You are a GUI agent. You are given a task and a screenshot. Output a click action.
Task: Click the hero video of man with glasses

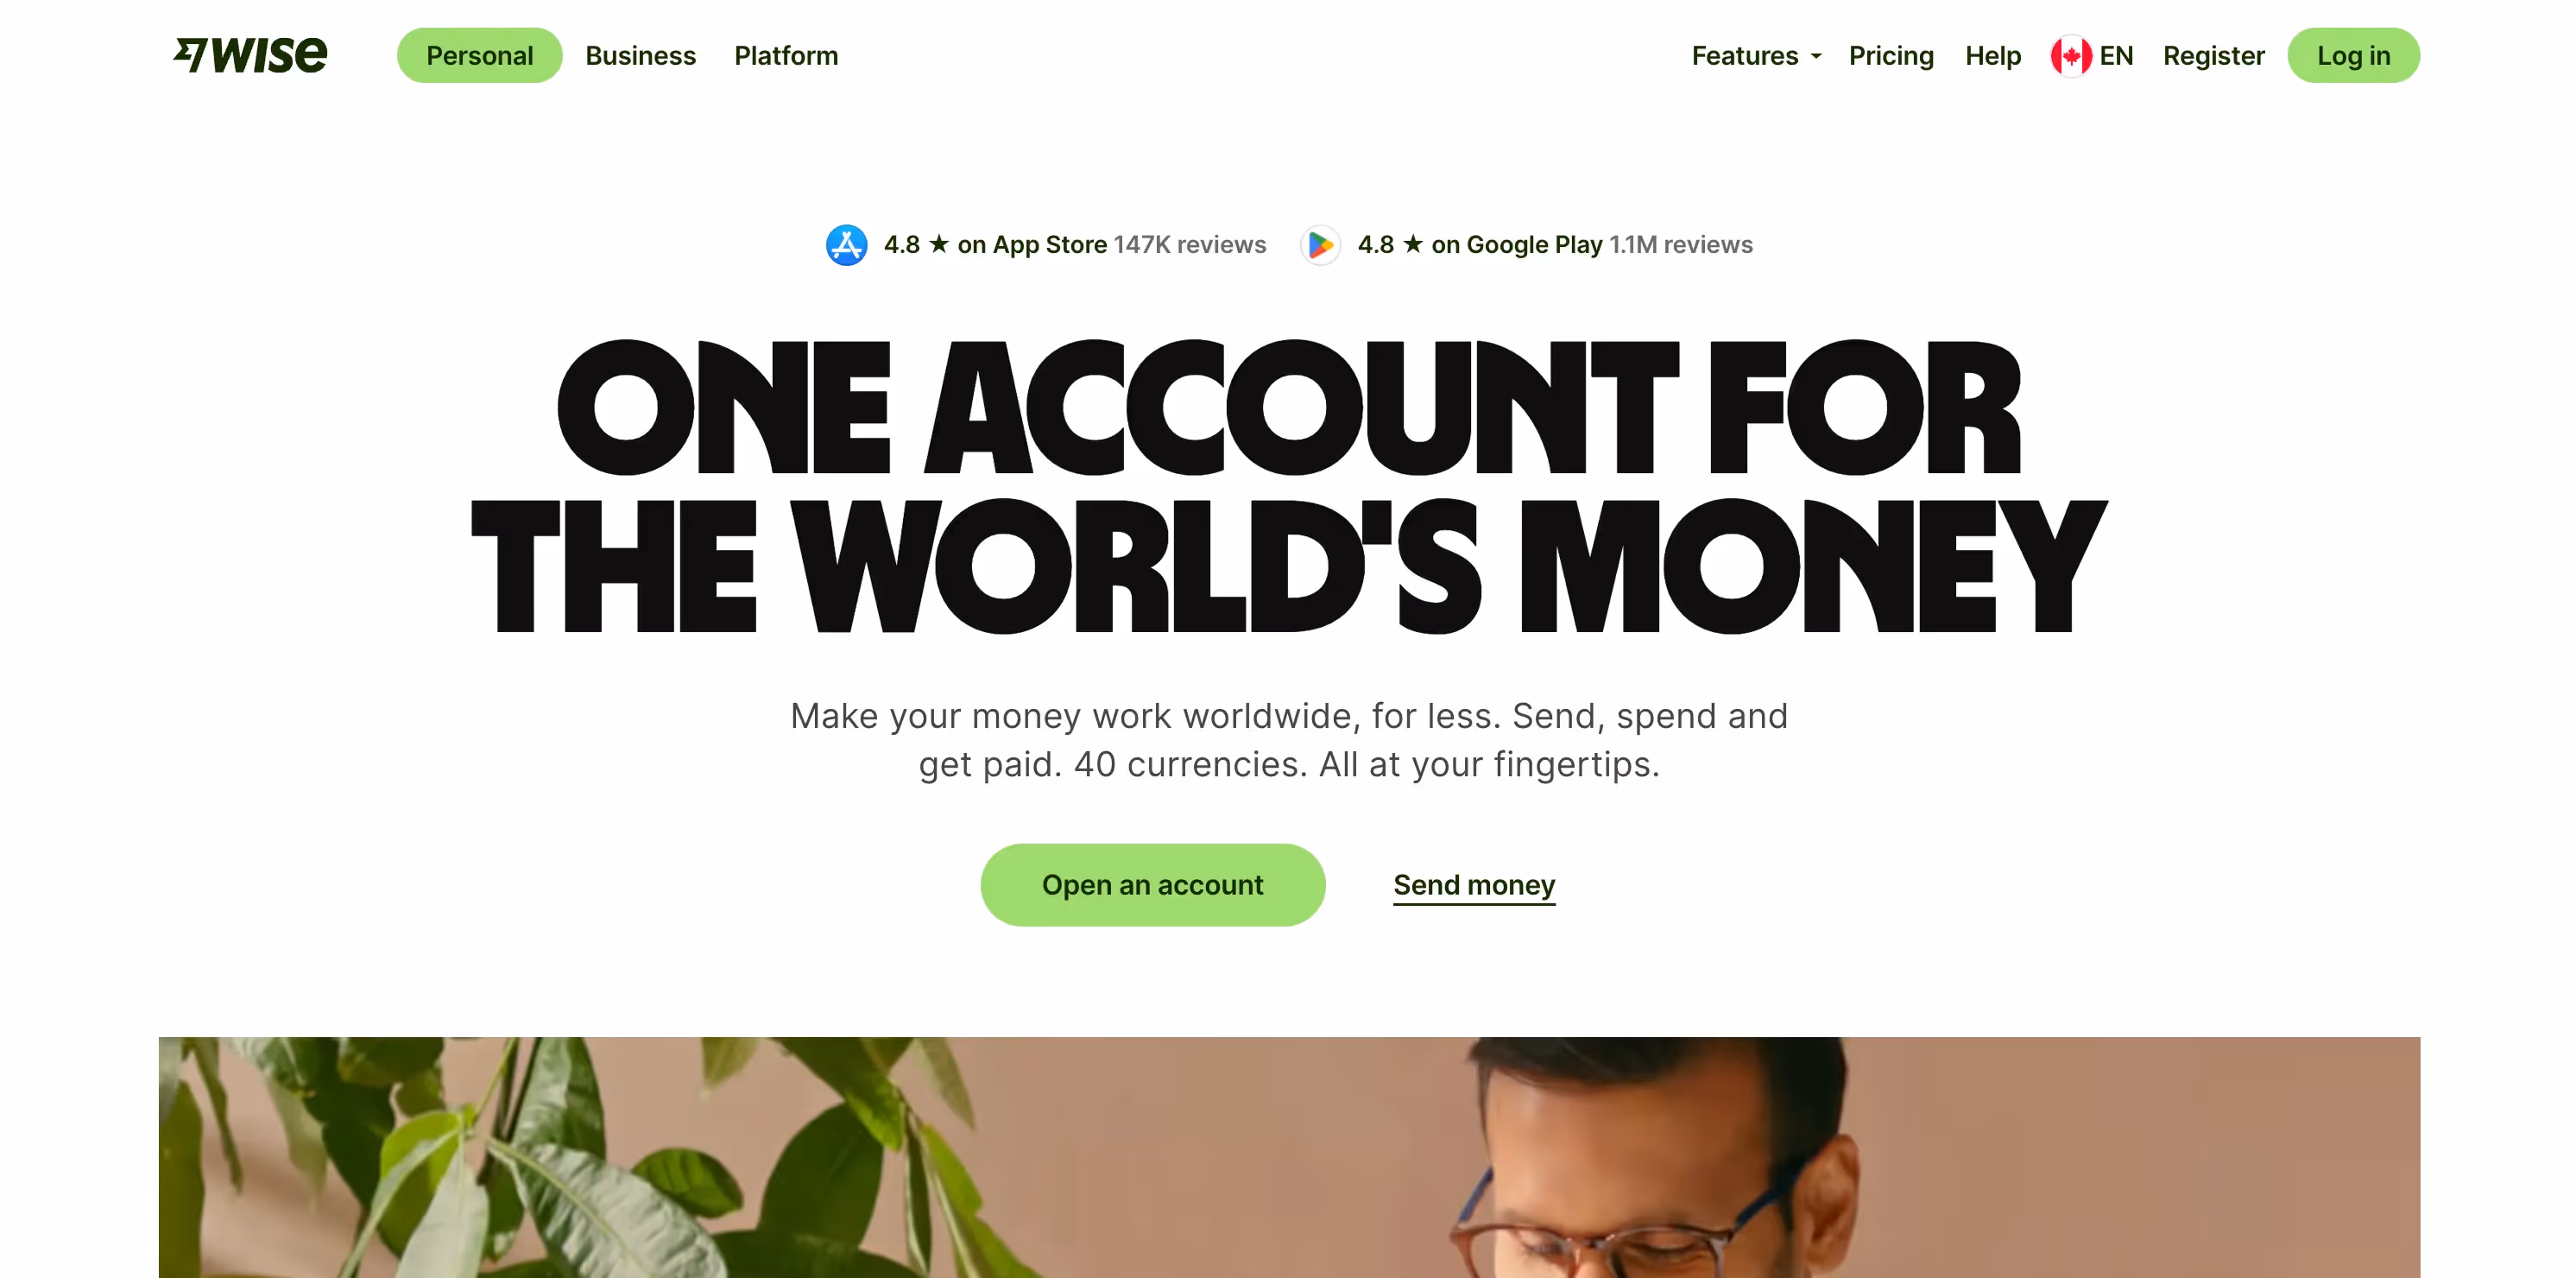pyautogui.click(x=1289, y=1157)
